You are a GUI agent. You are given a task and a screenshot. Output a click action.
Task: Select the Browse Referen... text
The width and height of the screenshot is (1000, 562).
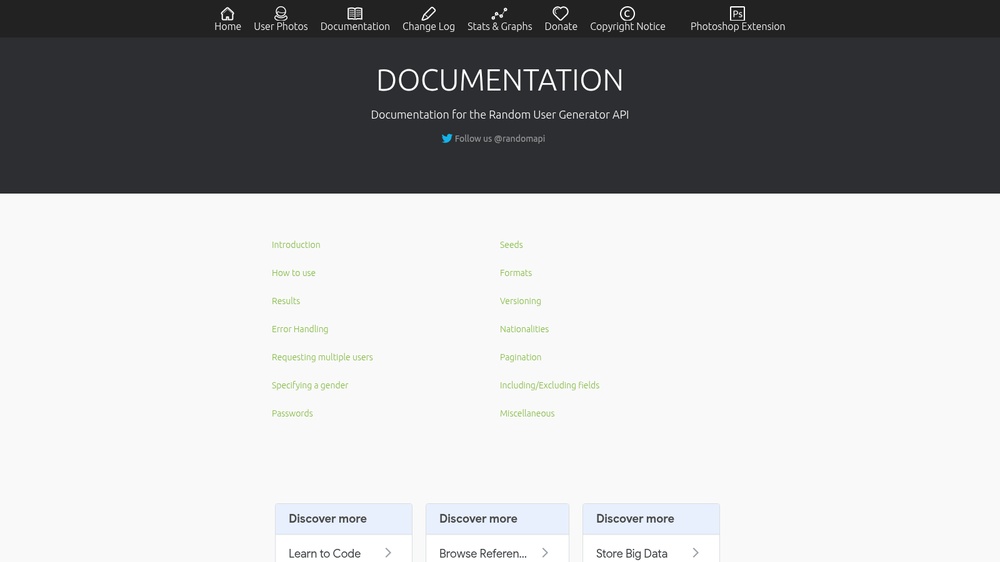pyautogui.click(x=483, y=554)
